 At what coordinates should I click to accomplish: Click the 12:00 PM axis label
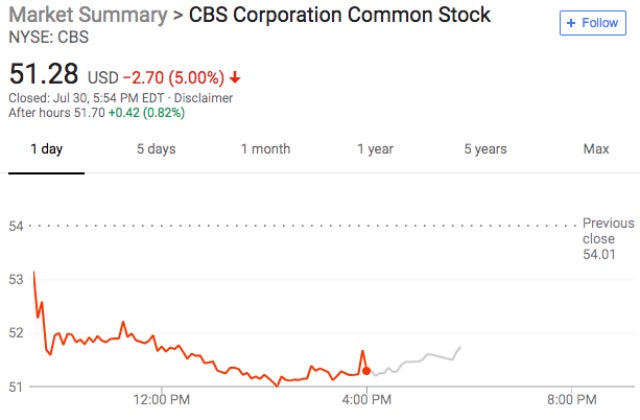pos(162,400)
